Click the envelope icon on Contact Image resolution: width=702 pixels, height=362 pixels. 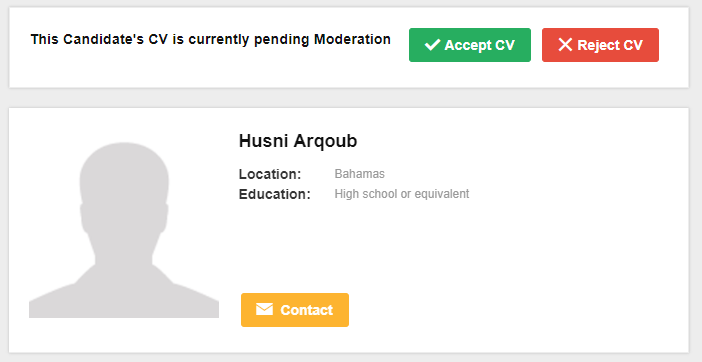pyautogui.click(x=265, y=309)
